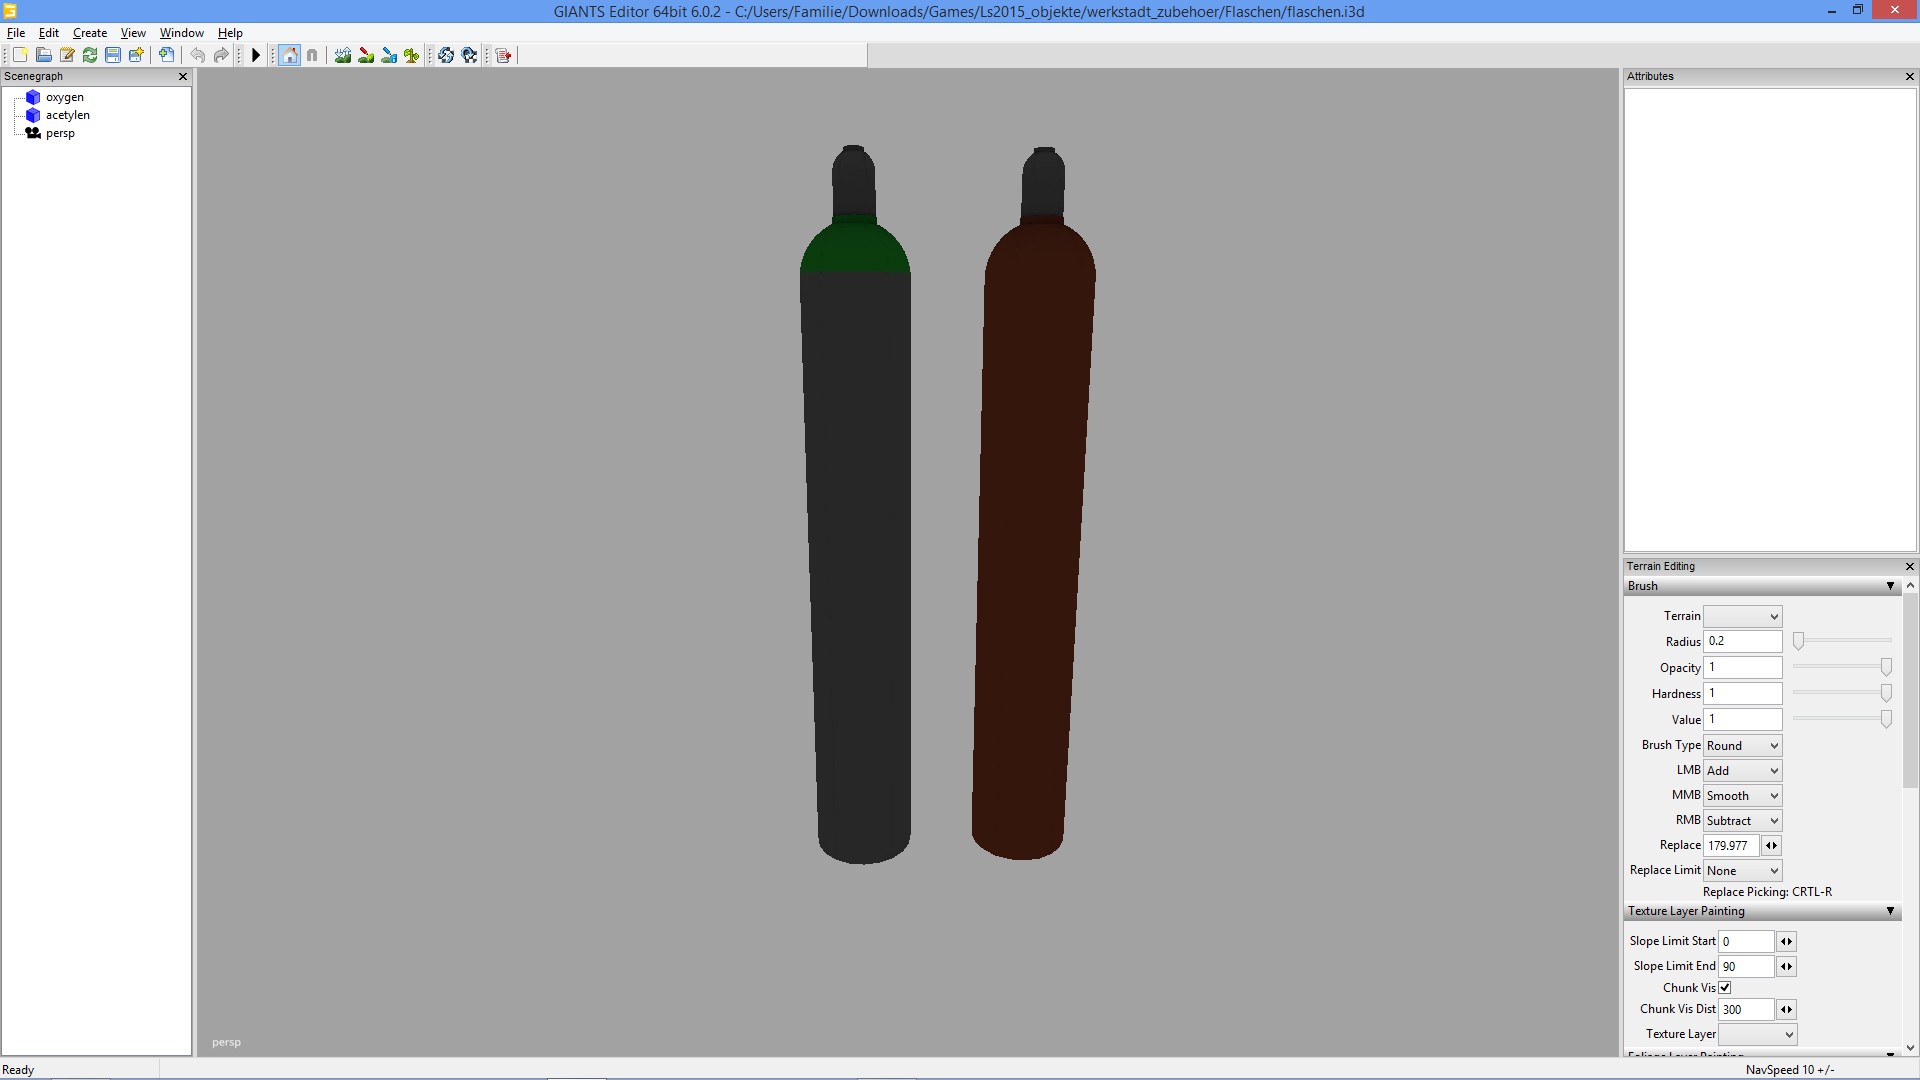Select the foliage plant paint icon

[412, 55]
